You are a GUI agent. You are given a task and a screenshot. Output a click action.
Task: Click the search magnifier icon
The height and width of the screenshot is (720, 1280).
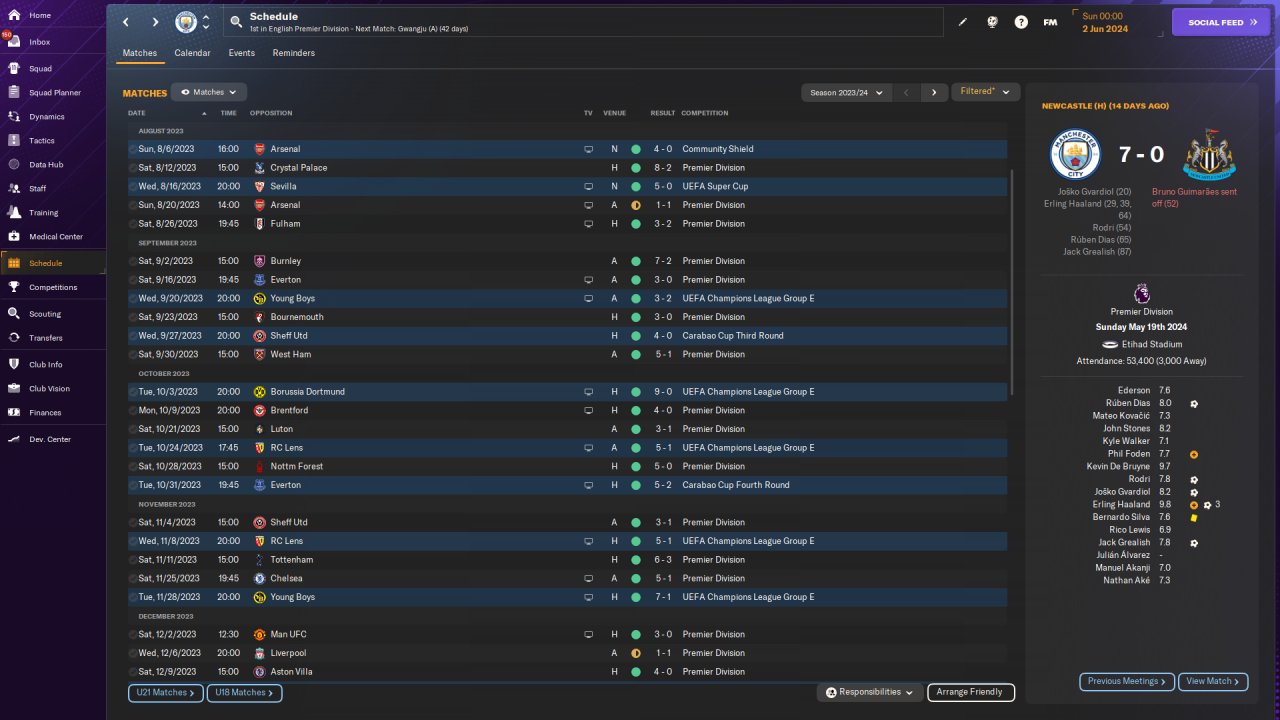point(235,22)
